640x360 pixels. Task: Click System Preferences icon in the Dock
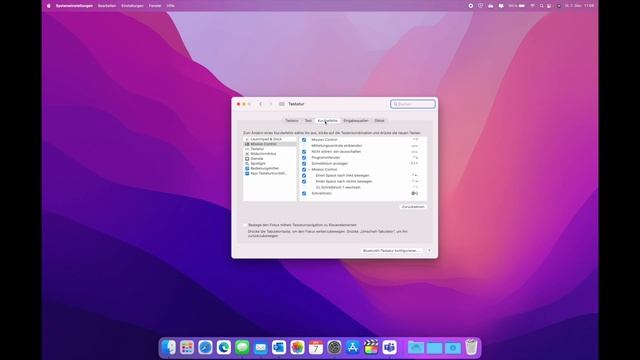[x=334, y=347]
